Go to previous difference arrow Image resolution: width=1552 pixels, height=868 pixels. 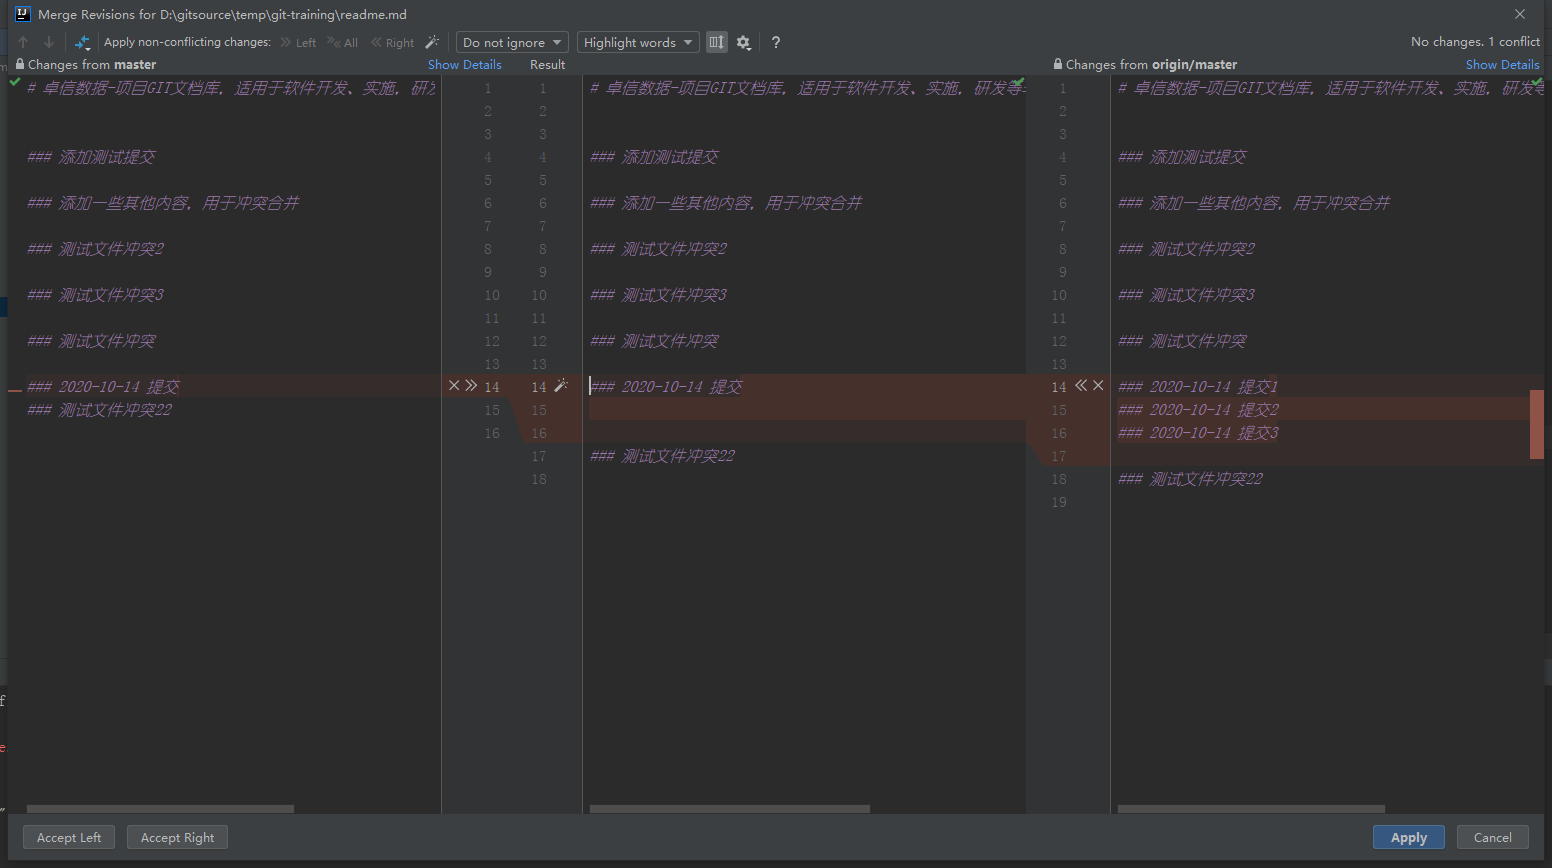[x=23, y=42]
